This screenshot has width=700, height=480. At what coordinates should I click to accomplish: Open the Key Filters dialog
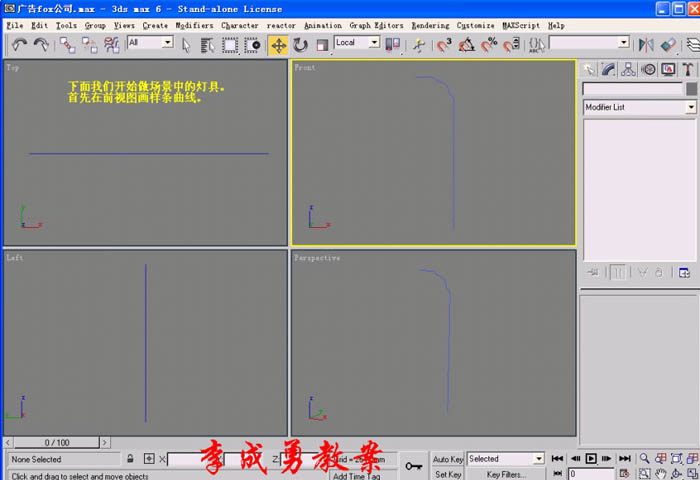pos(506,474)
